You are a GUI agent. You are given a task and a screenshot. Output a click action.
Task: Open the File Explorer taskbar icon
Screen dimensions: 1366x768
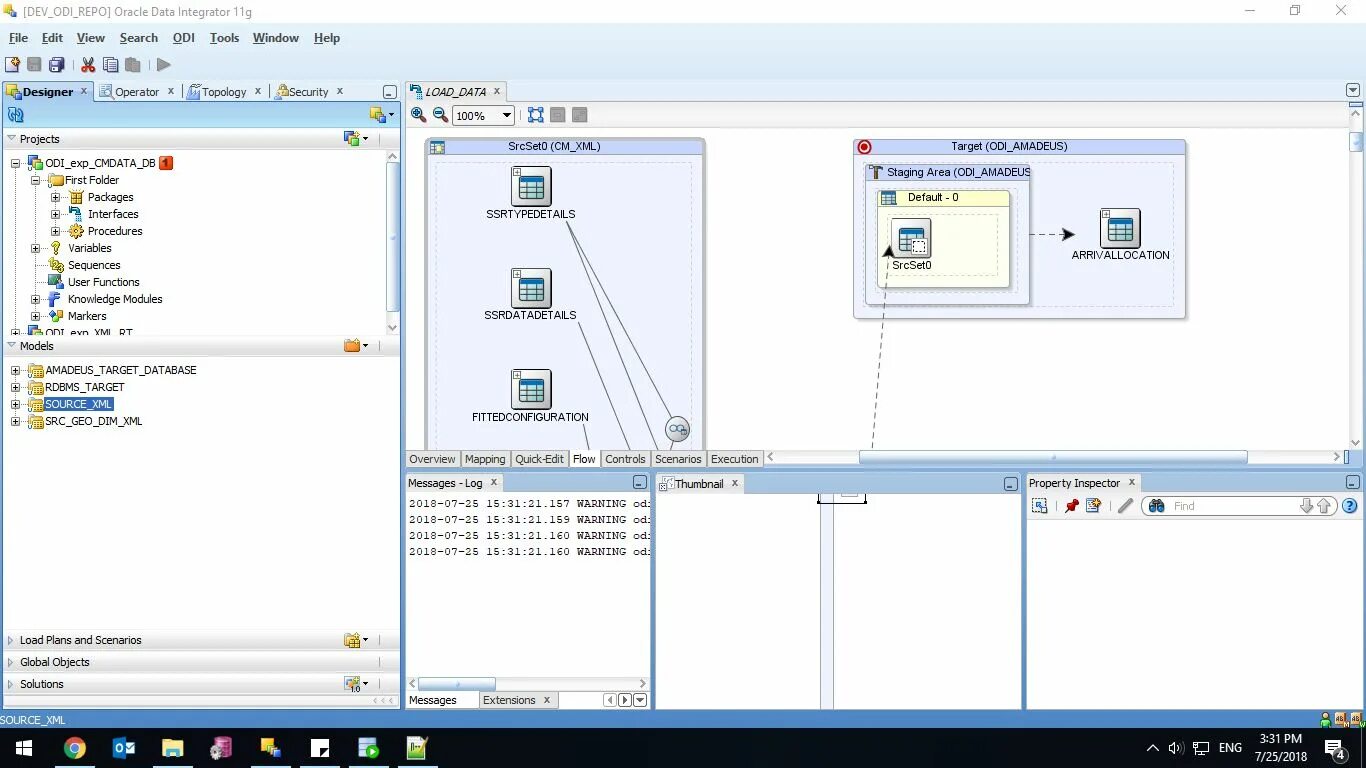pyautogui.click(x=173, y=747)
